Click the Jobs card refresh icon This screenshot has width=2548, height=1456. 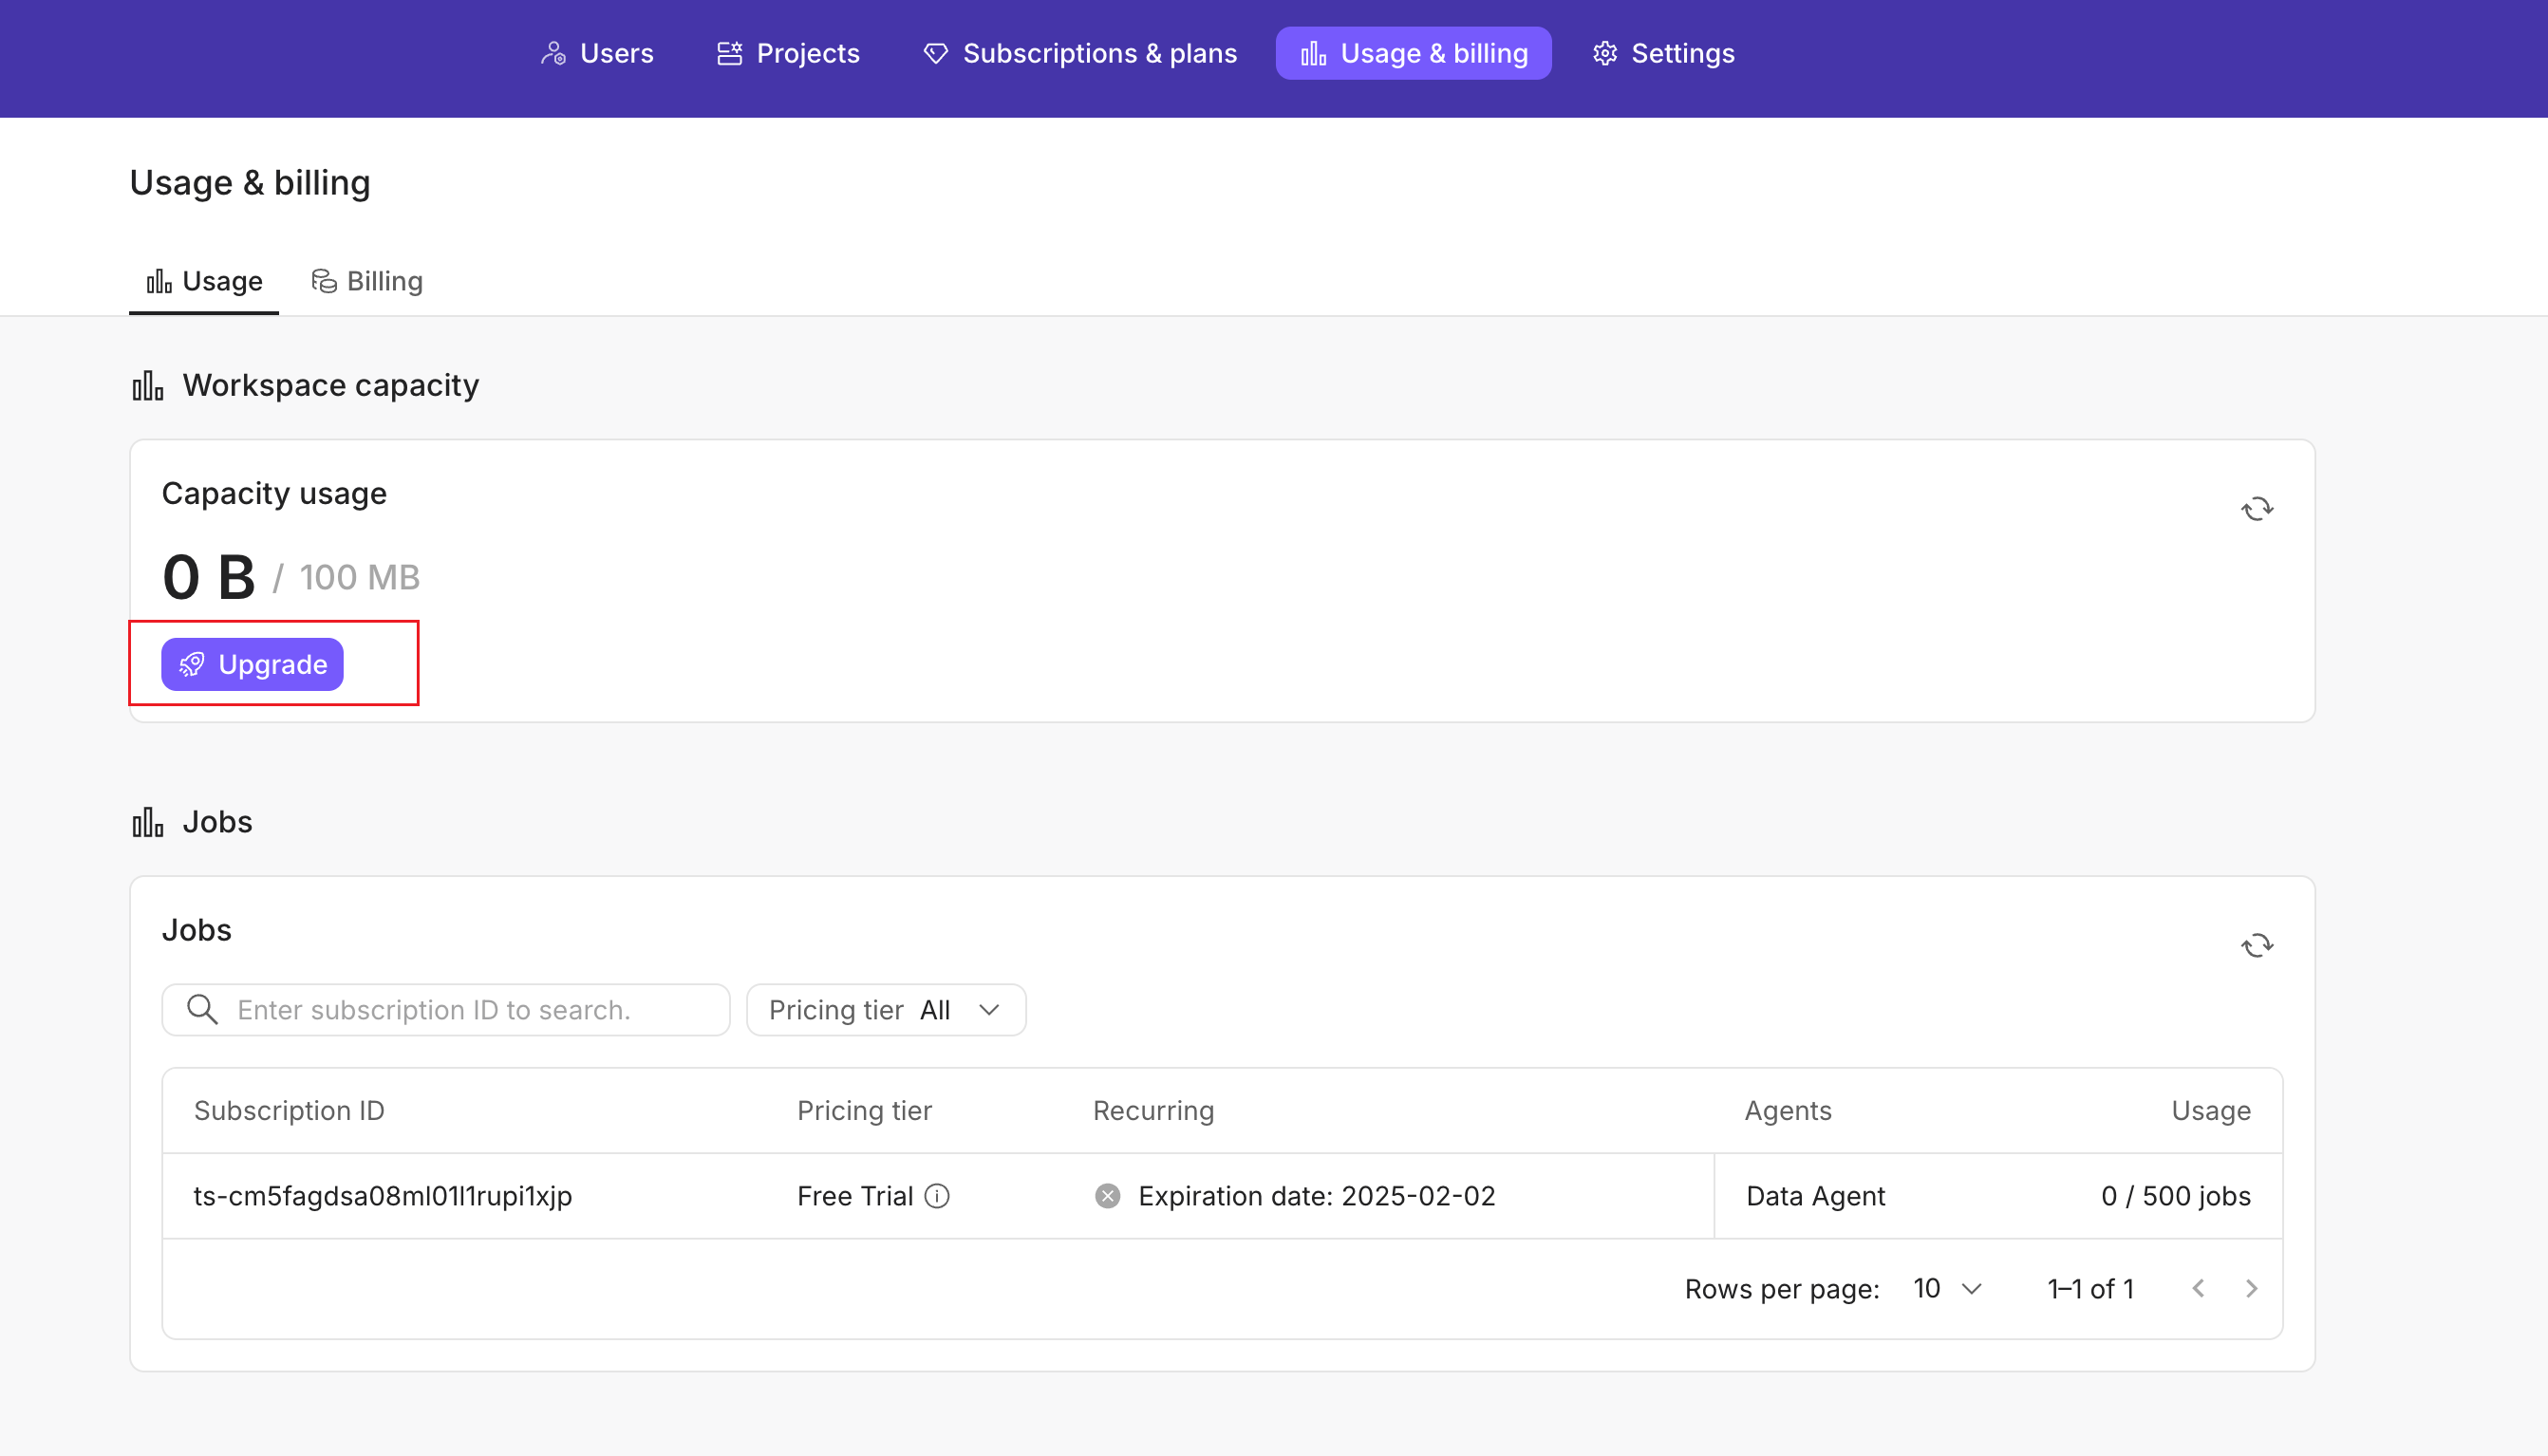(2256, 945)
